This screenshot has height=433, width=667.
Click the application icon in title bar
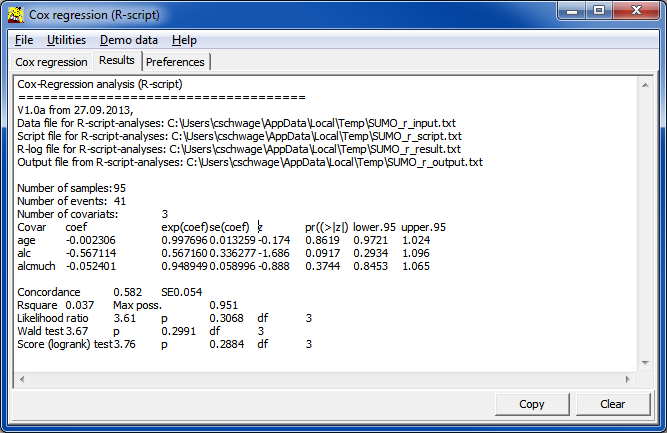pyautogui.click(x=16, y=15)
